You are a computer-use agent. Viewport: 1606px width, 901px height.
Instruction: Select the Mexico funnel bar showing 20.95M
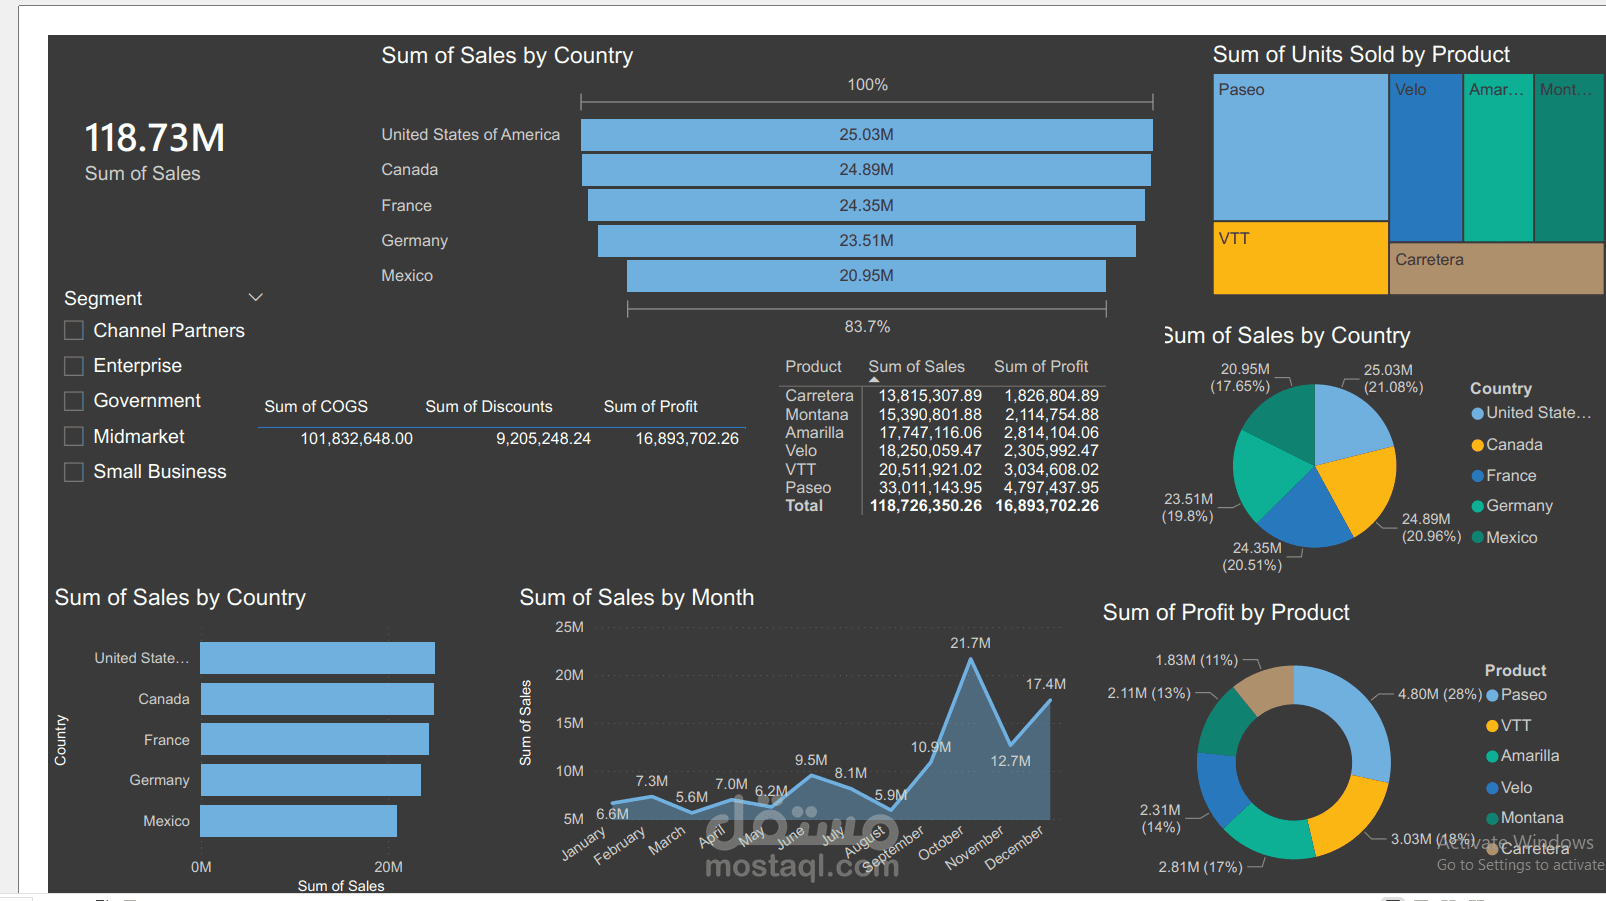pos(866,276)
